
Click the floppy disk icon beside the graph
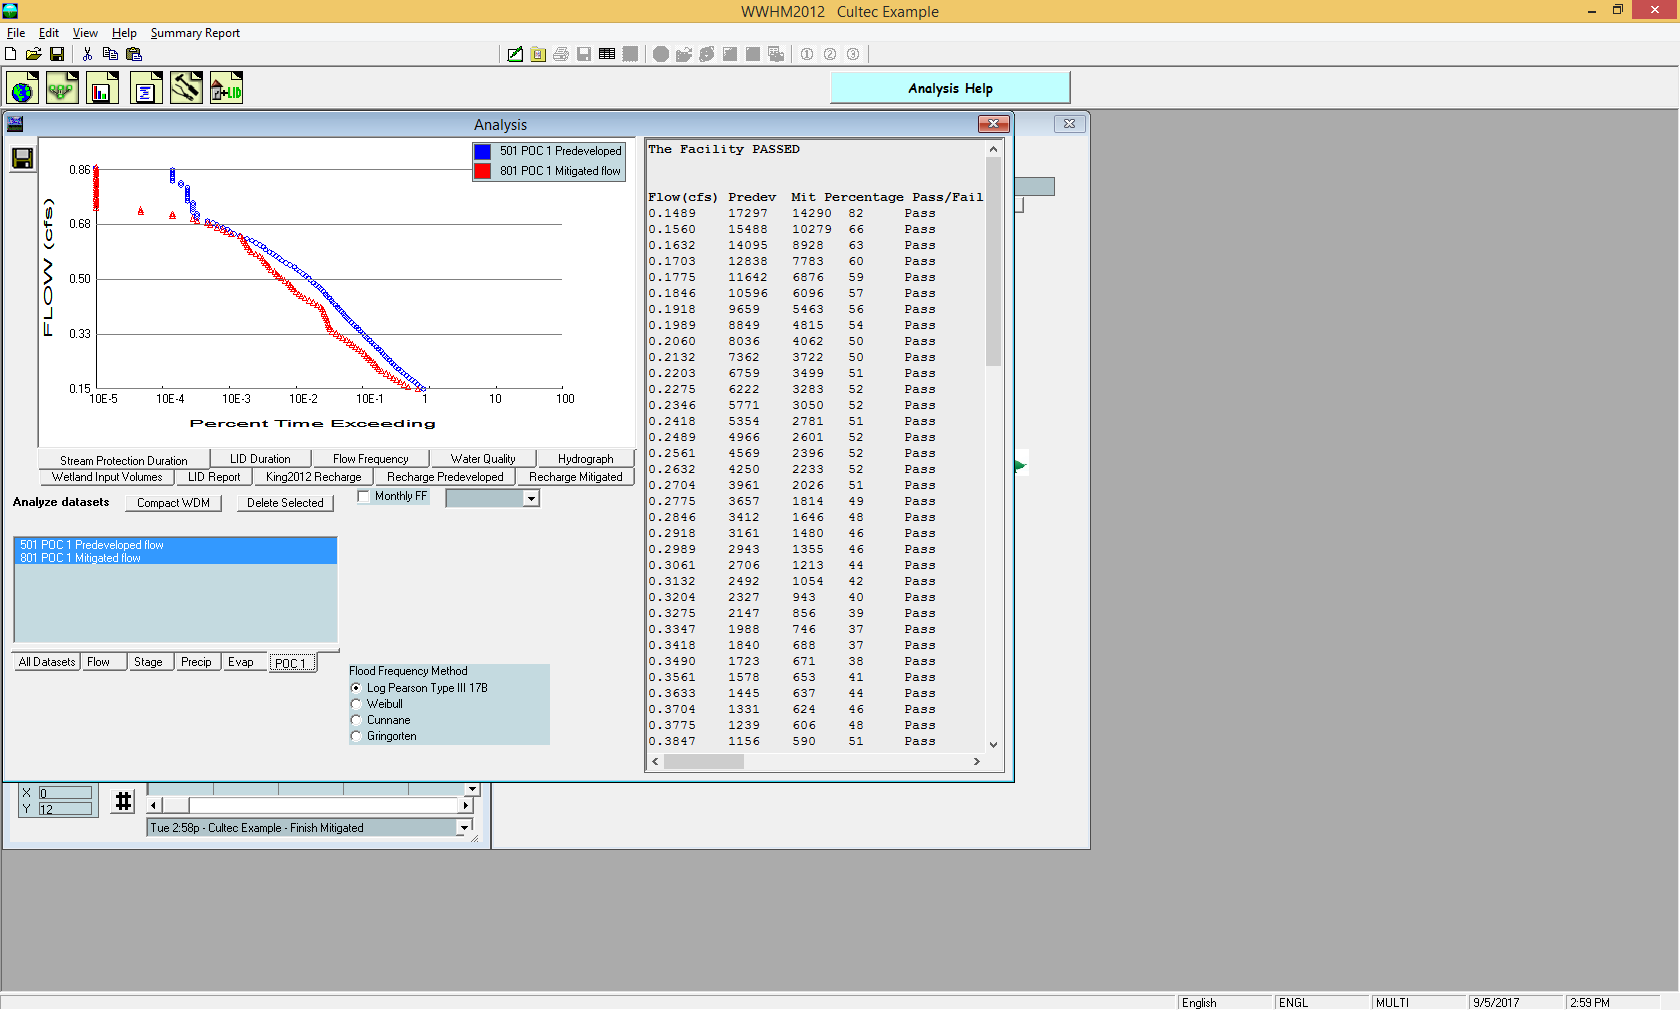click(22, 159)
